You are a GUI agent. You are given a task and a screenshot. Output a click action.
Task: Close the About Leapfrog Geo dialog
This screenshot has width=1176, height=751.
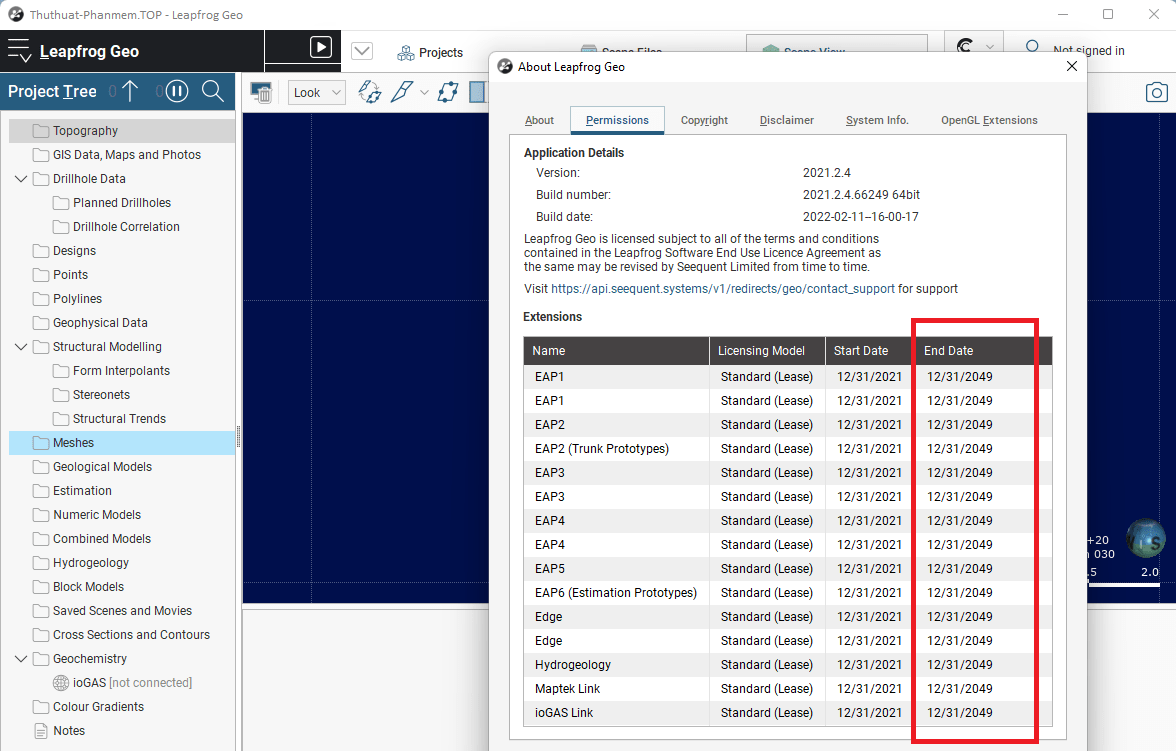[x=1072, y=66]
